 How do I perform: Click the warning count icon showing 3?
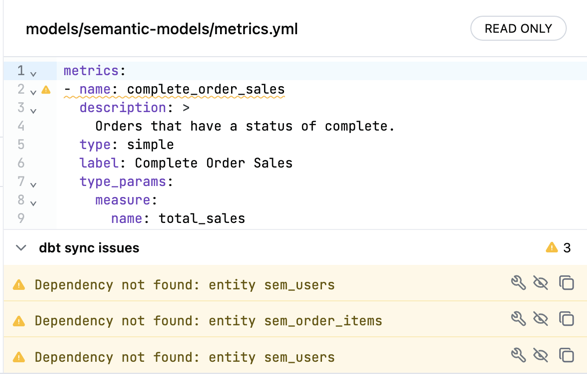pos(551,247)
